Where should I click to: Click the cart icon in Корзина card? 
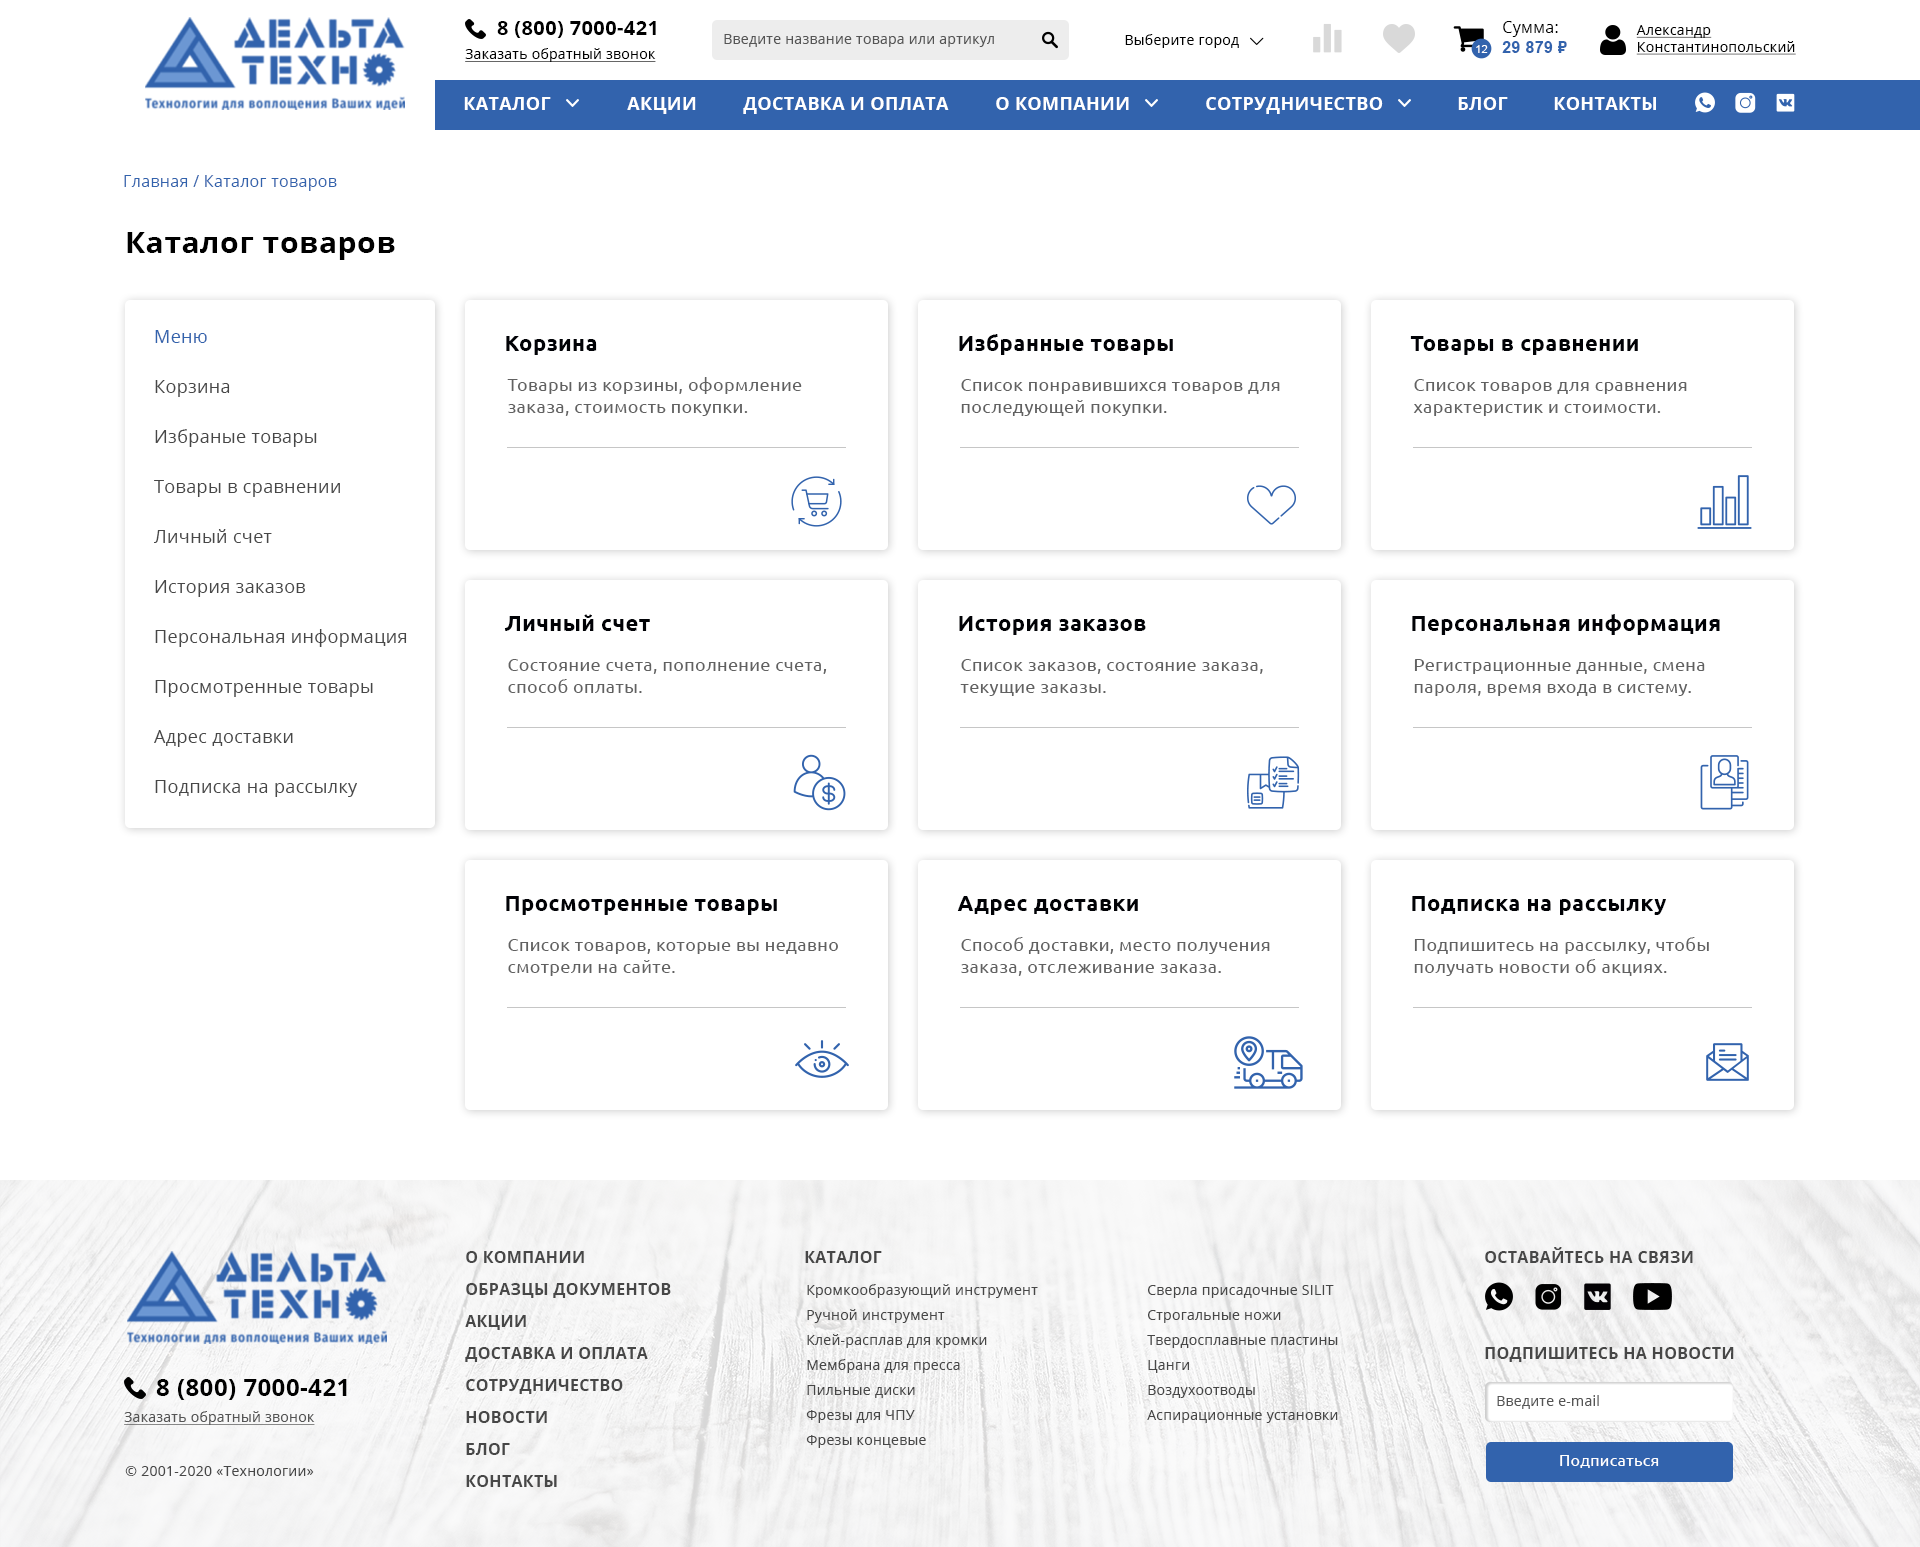(817, 501)
